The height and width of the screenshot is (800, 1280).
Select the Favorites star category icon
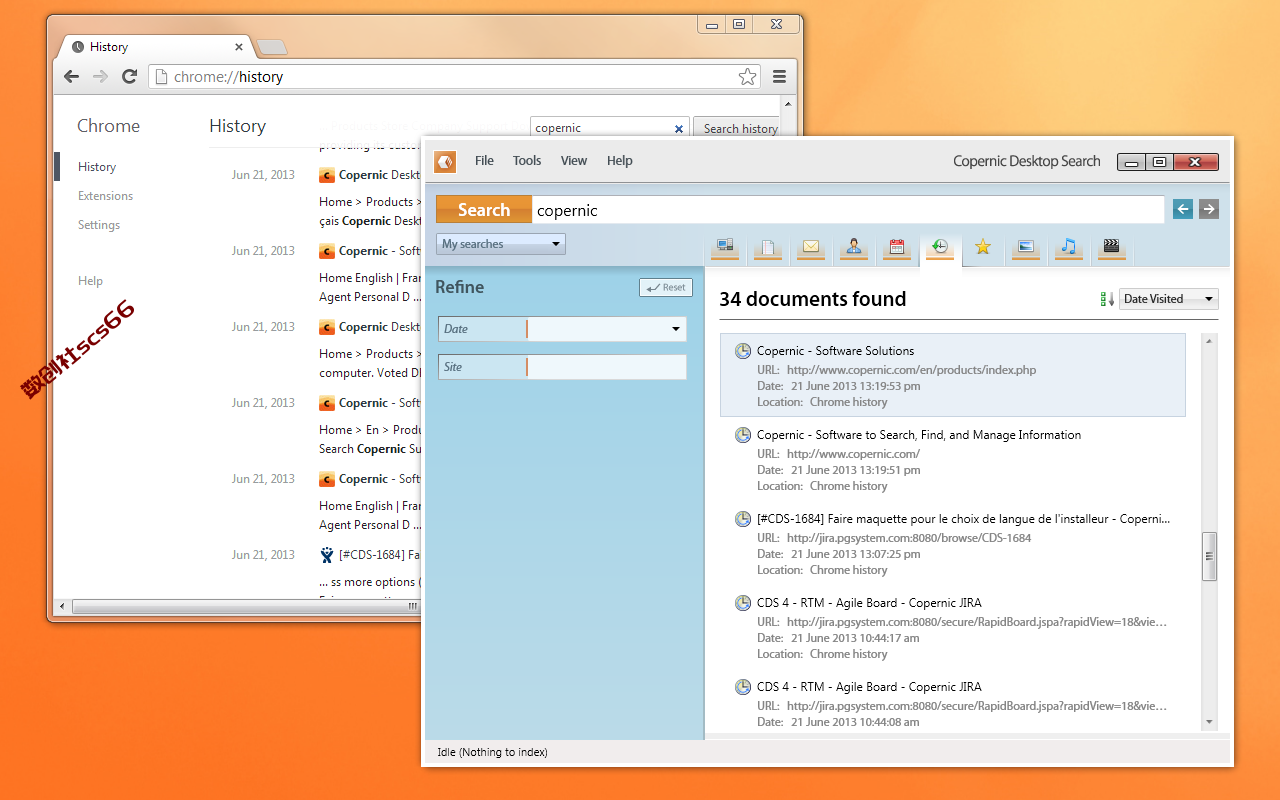click(x=983, y=248)
